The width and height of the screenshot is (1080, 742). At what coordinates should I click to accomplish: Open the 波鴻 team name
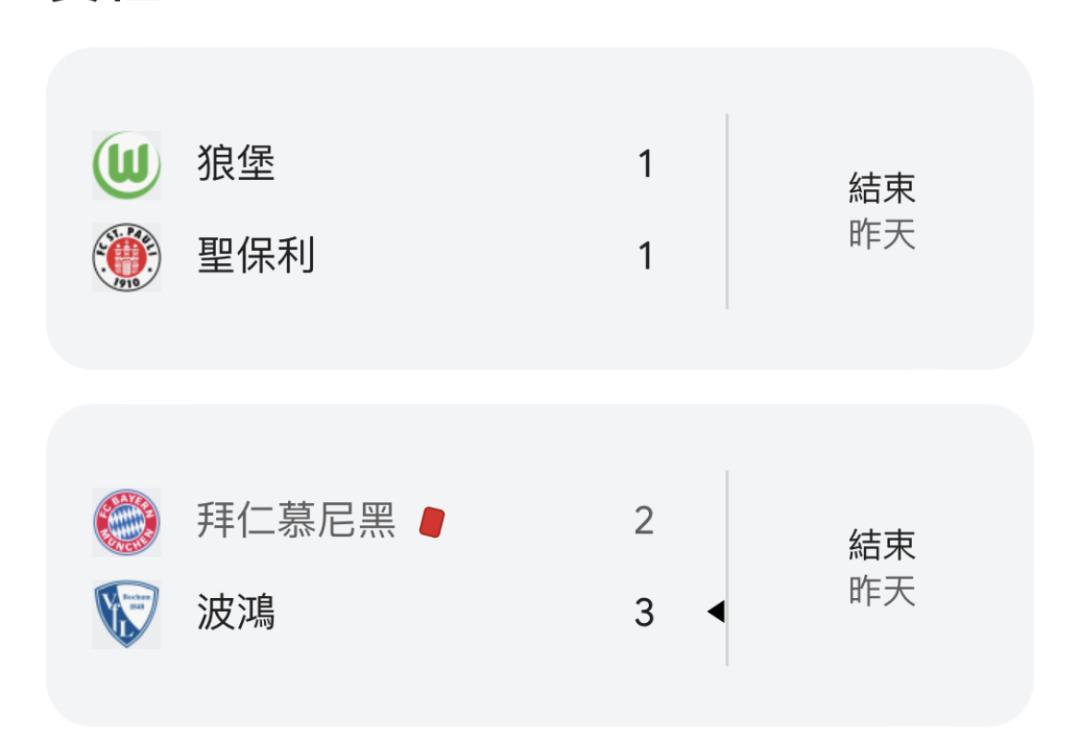click(236, 613)
